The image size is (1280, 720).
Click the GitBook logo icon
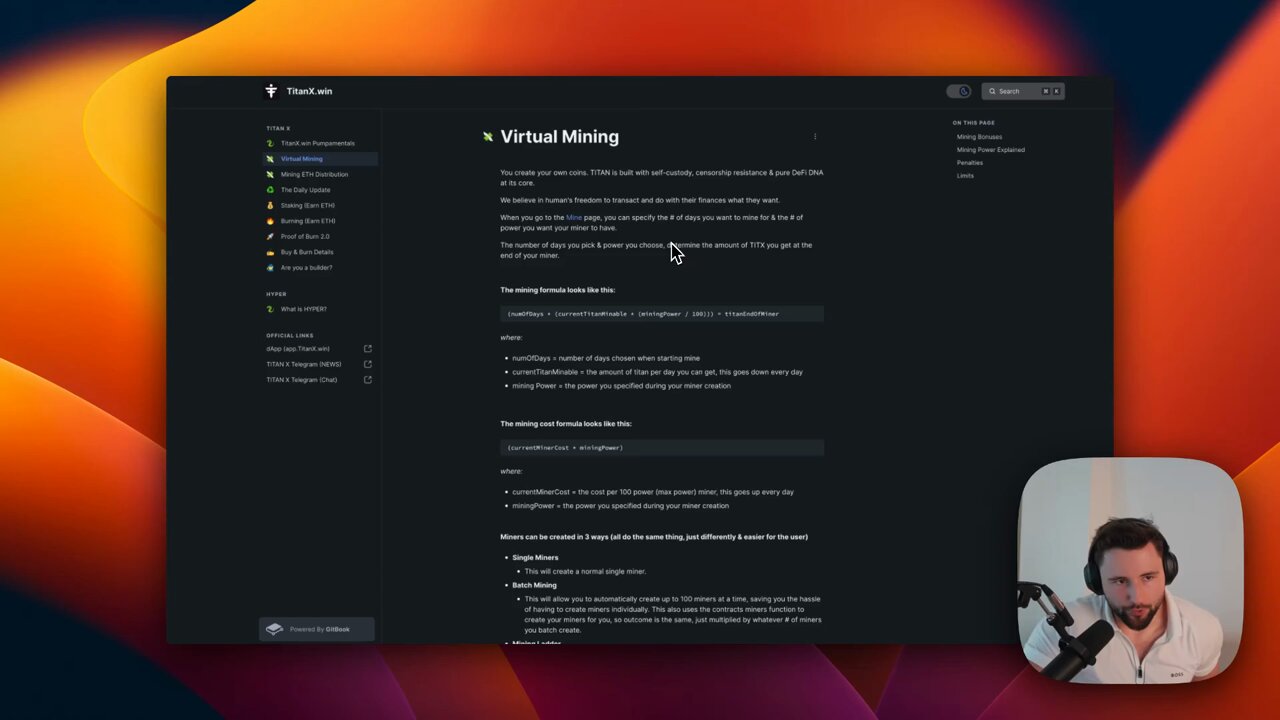[274, 629]
